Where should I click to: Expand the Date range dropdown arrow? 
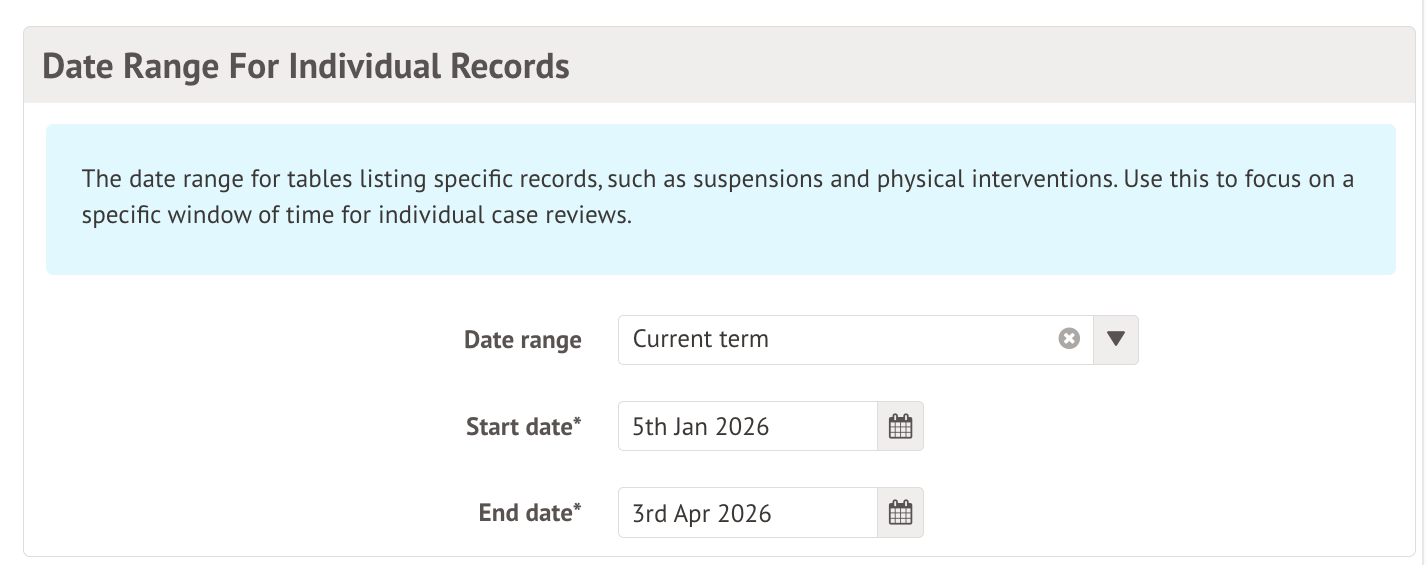click(x=1116, y=339)
